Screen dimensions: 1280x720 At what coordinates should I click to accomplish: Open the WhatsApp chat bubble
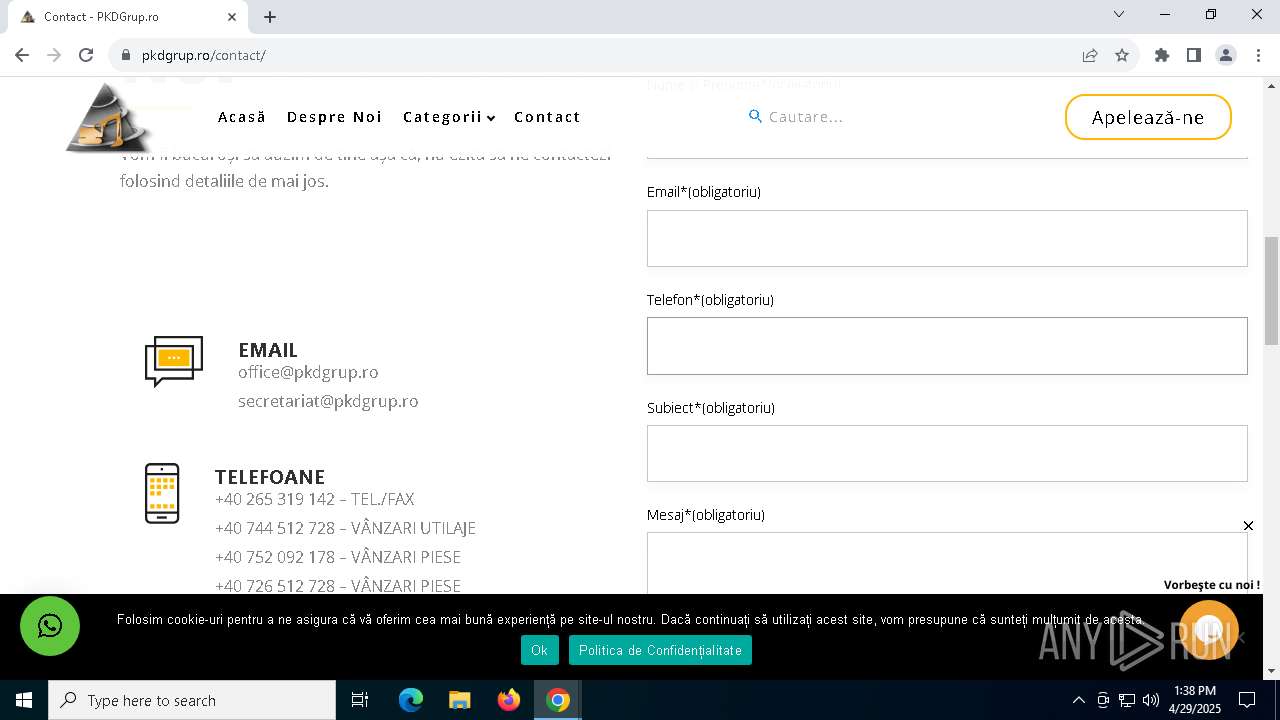coord(50,626)
